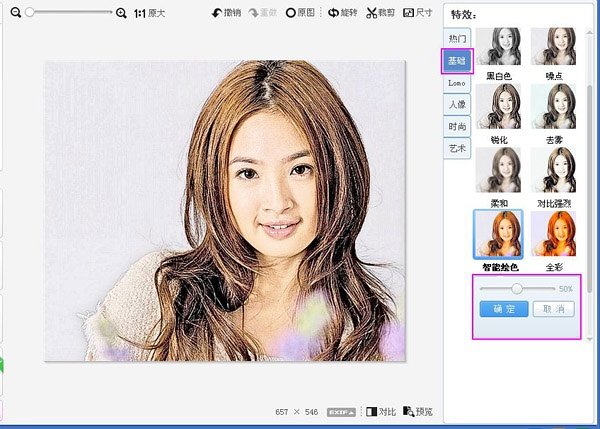600x429 pixels.
Task: Click the zoom out magnifier icon
Action: 16,13
